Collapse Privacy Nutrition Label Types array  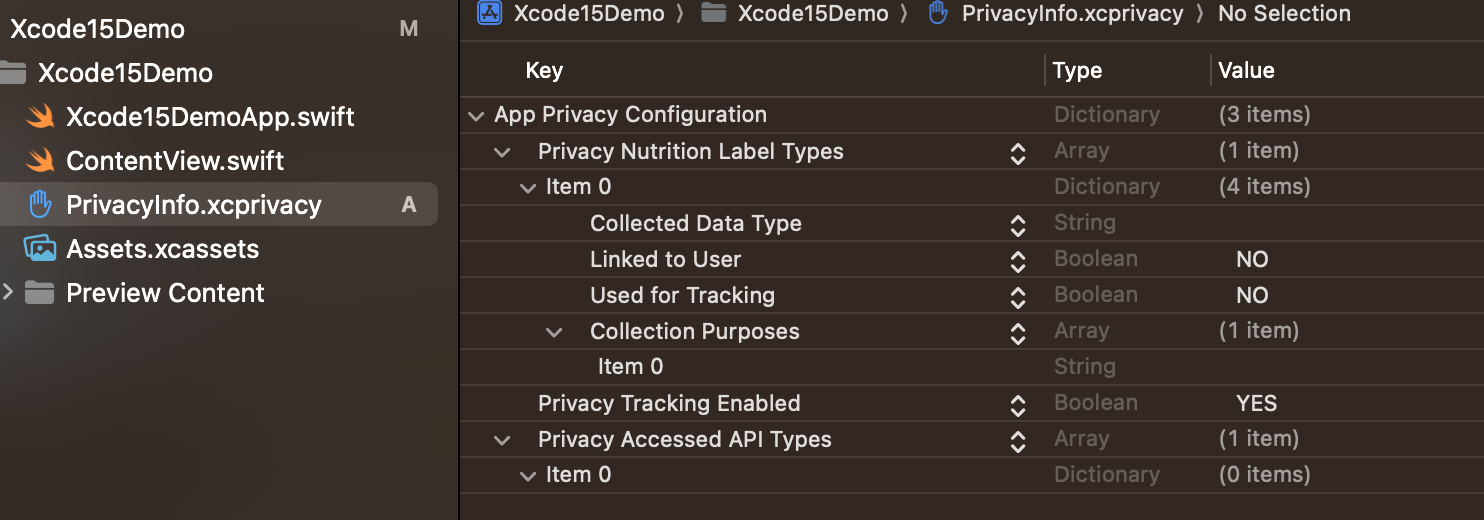point(503,153)
